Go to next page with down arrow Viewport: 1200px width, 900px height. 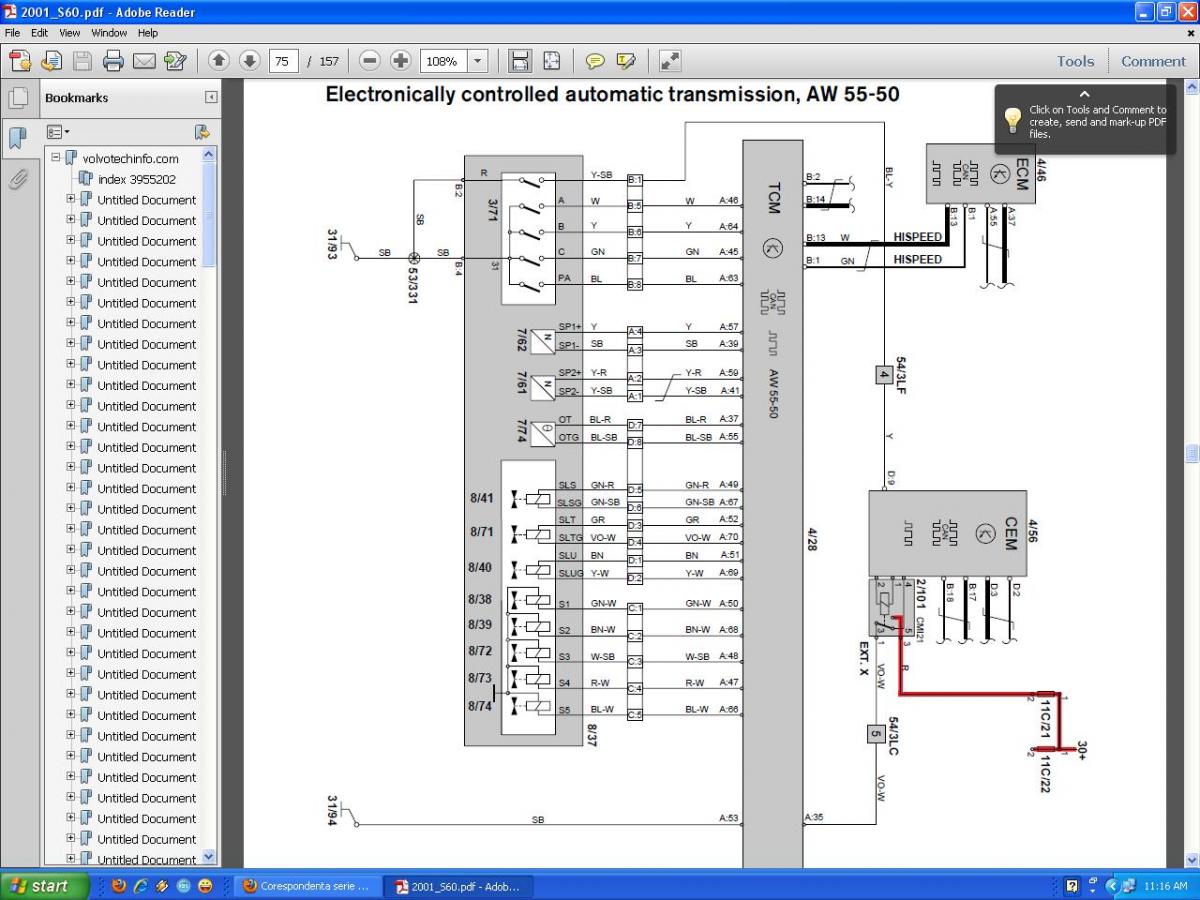click(x=250, y=61)
